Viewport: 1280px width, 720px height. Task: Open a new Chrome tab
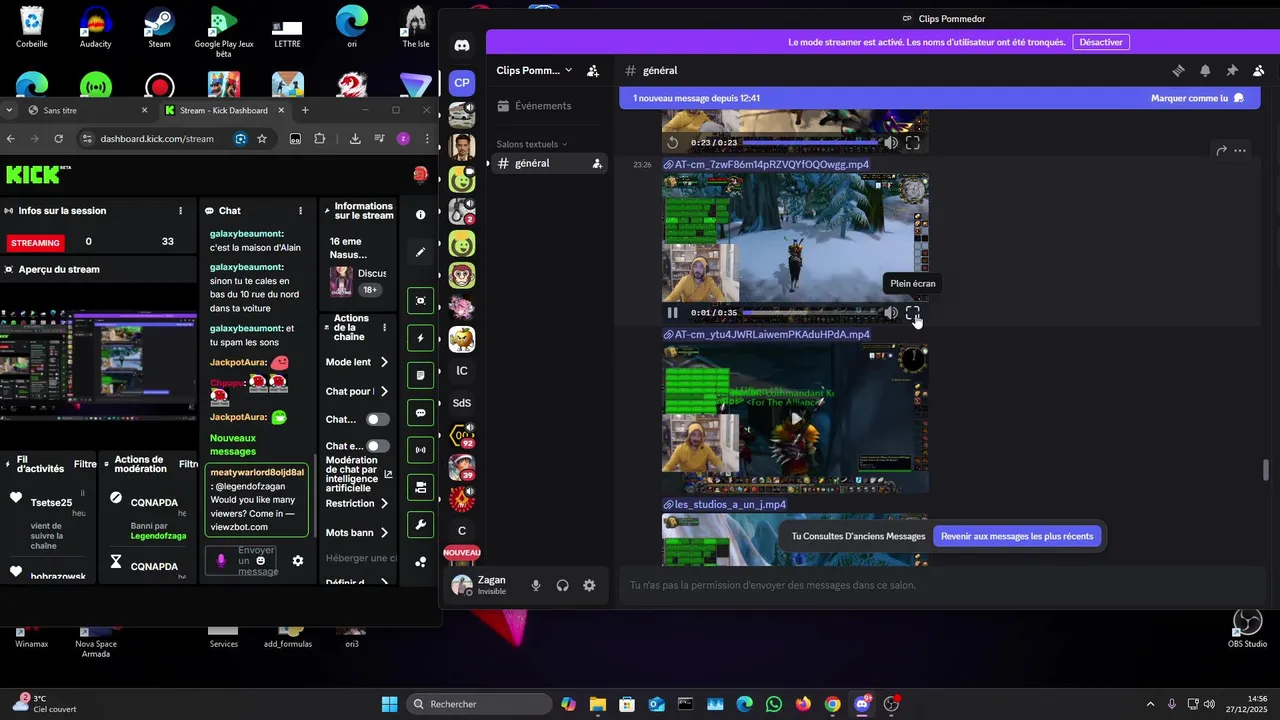[305, 110]
